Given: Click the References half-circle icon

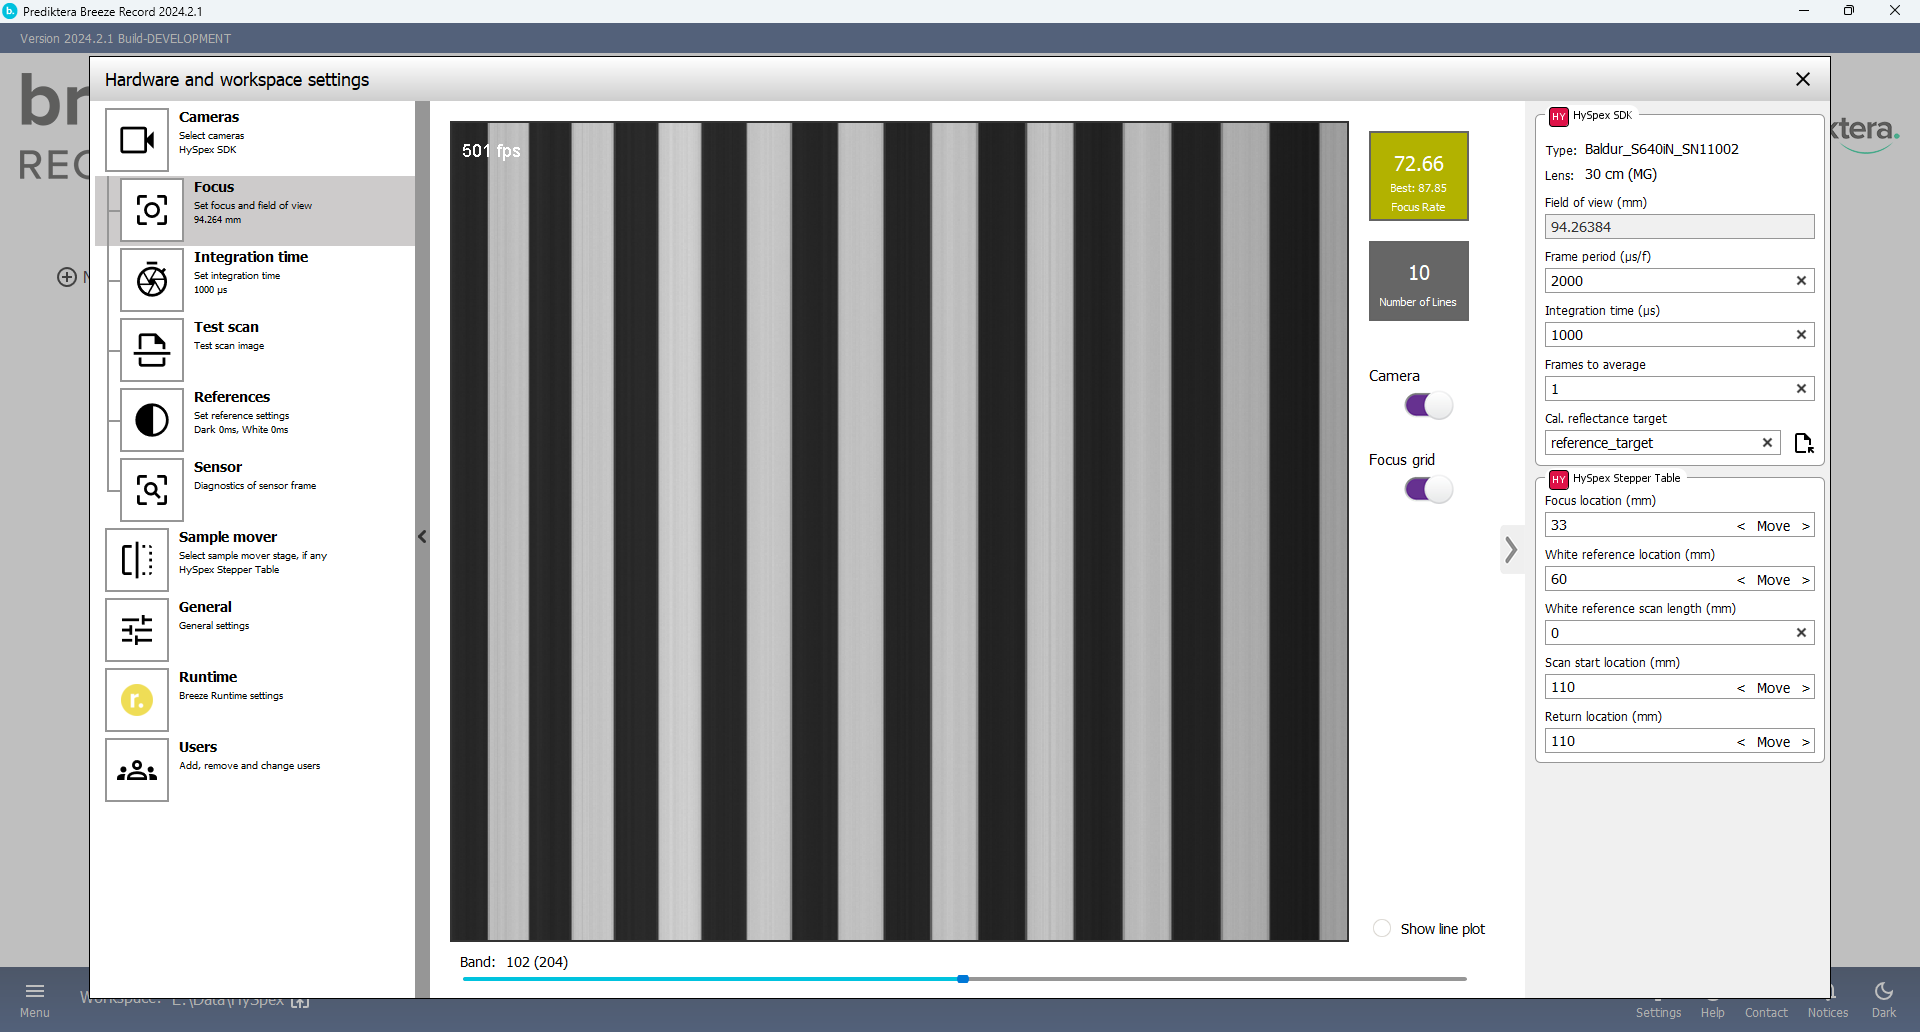Looking at the screenshot, I should click(152, 420).
